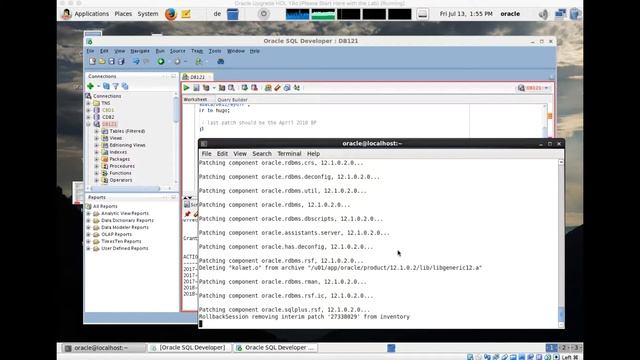The image size is (640, 360).
Task: Open the Tools menu in SQL Developer
Action: 215,51
